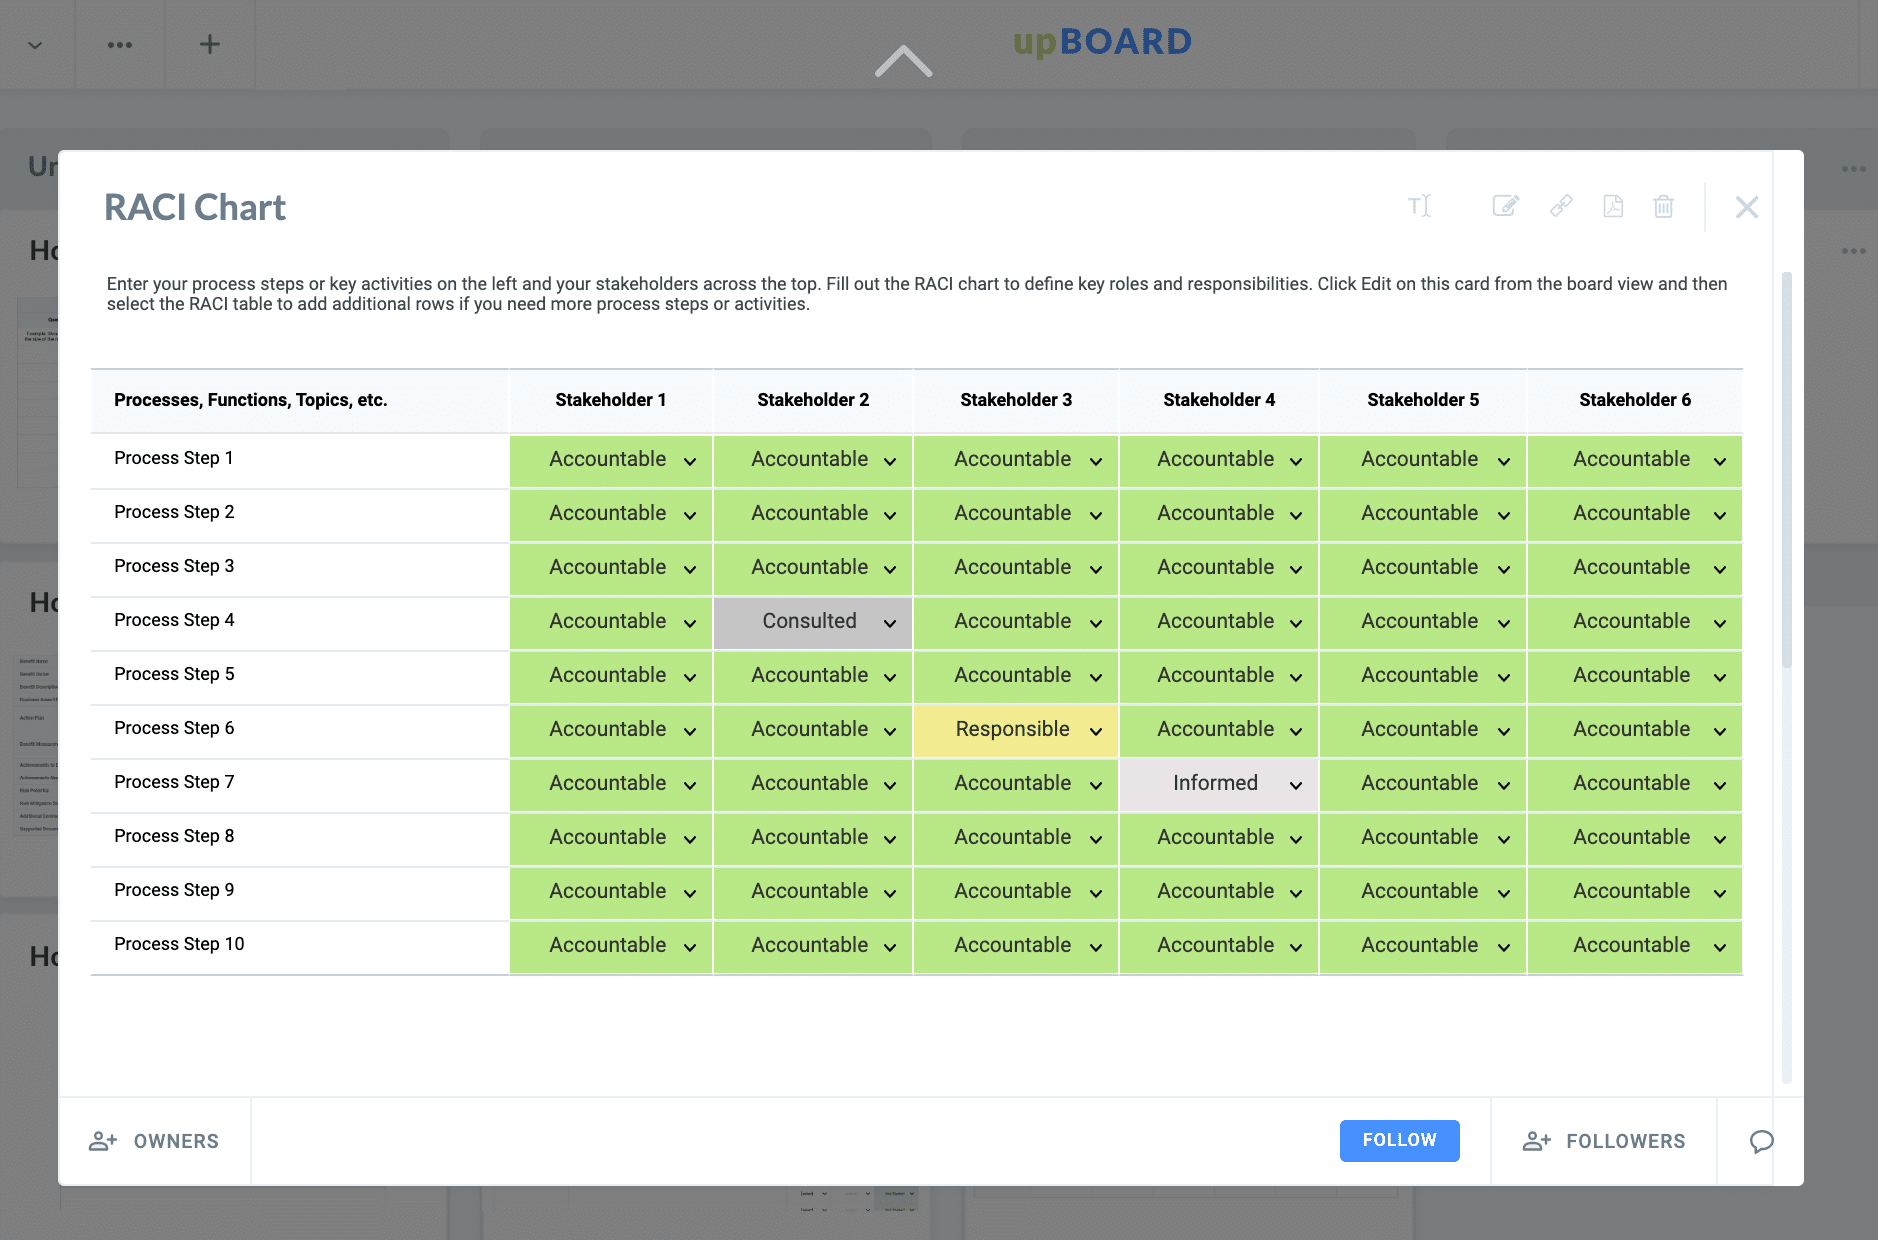The width and height of the screenshot is (1878, 1240).
Task: Expand Stakeholder 1 dropdown for Process Step 1
Action: (611, 460)
